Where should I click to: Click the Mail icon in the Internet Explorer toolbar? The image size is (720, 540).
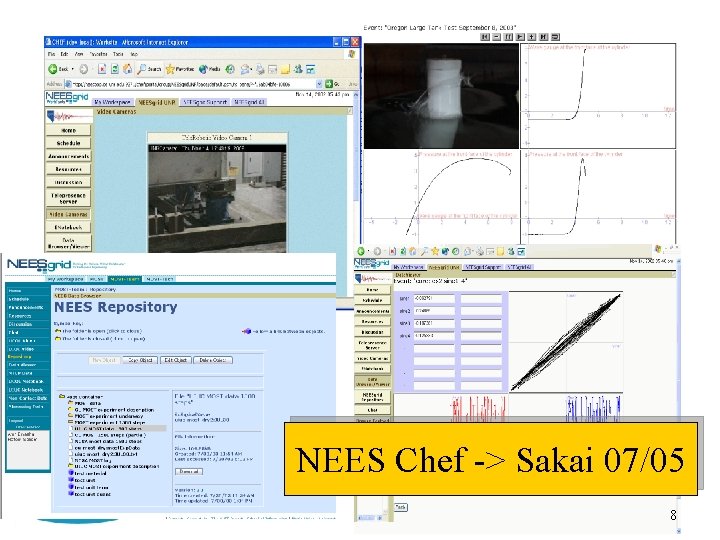point(246,69)
